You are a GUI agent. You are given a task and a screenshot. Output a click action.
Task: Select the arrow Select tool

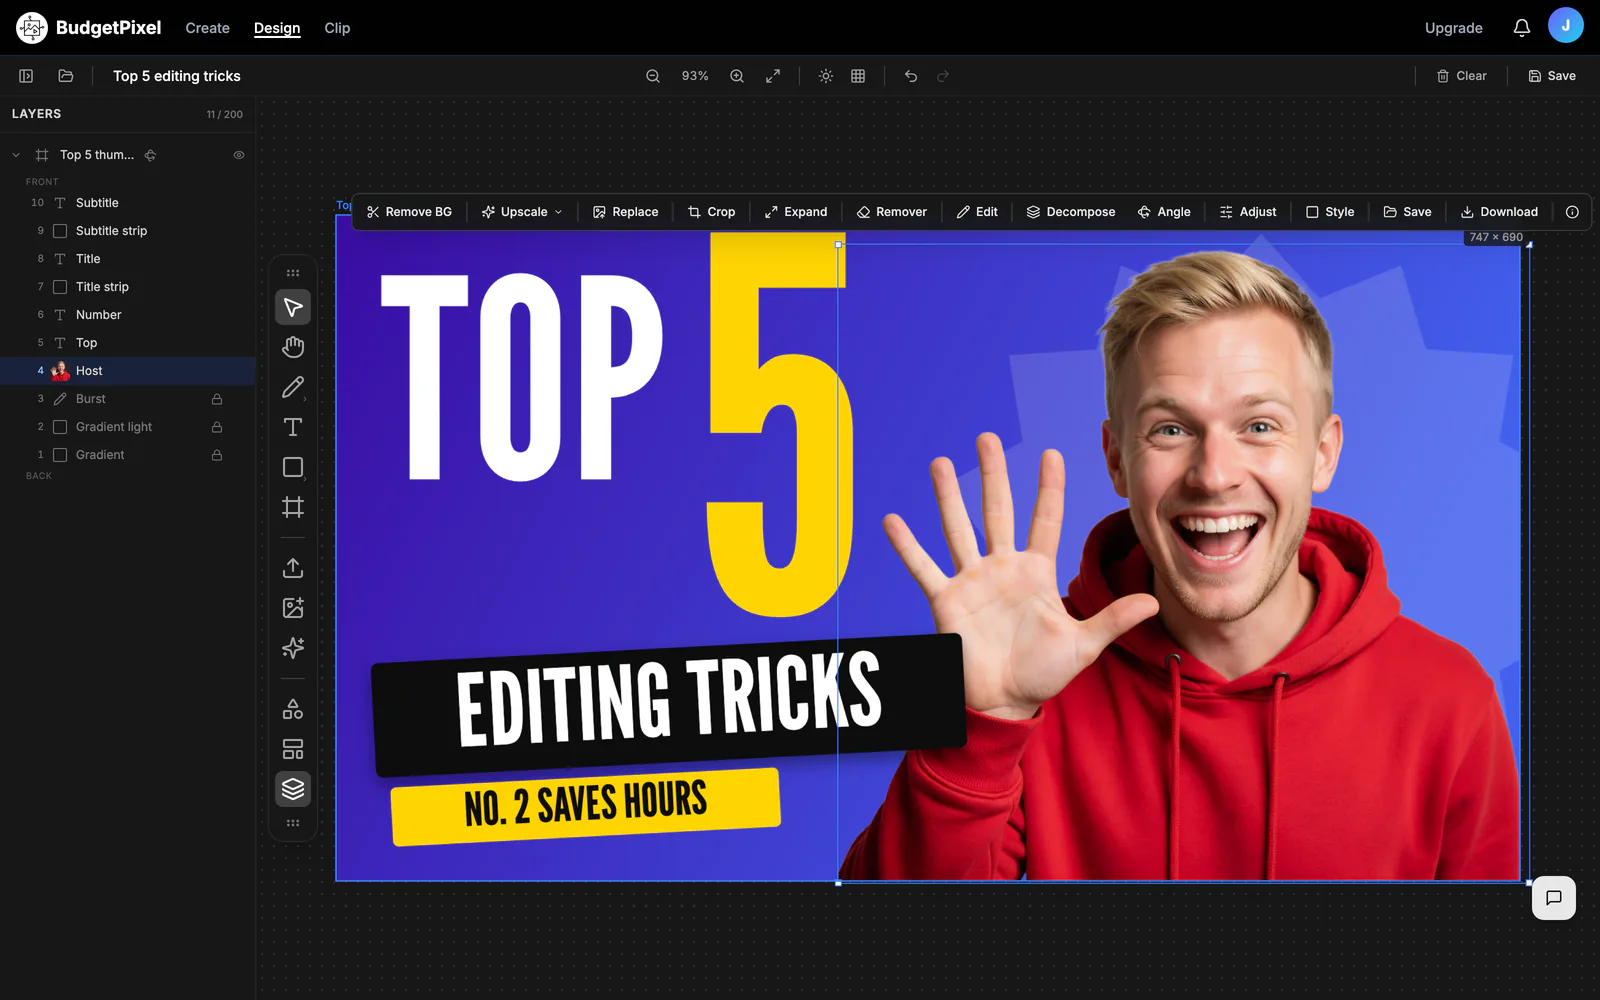[x=293, y=307]
